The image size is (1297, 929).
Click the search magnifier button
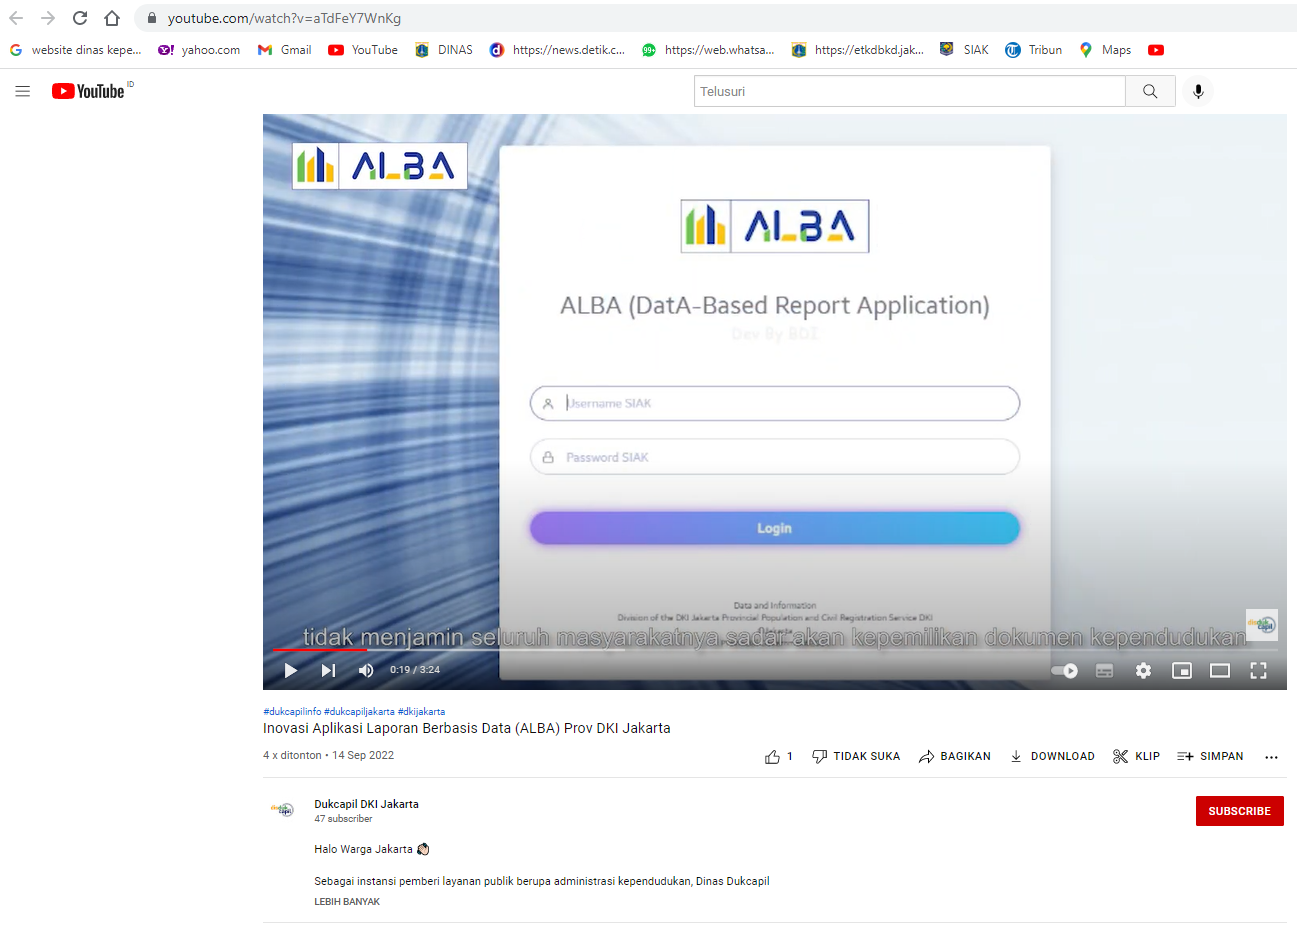click(1150, 91)
